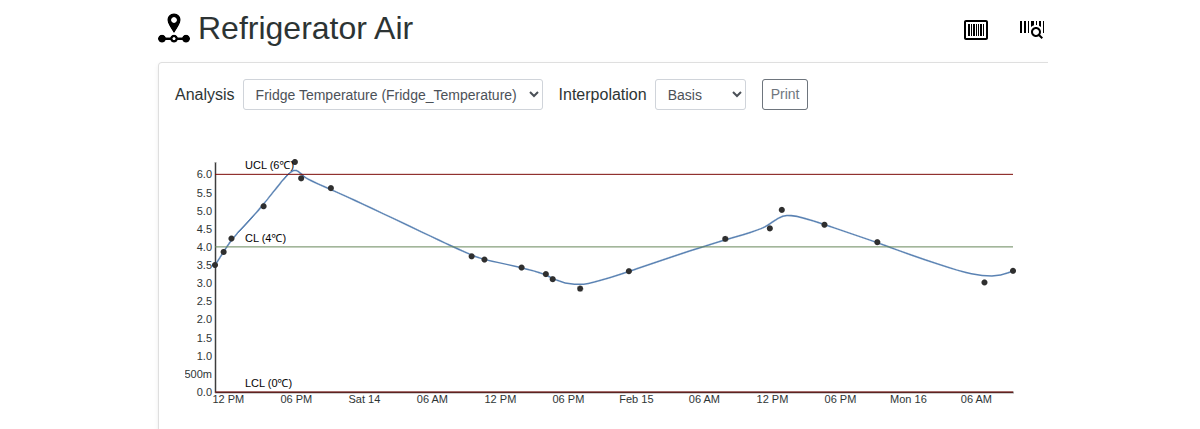Select the UCL (6°C) label
Screen dimensions: 1200x429
[x=268, y=165]
